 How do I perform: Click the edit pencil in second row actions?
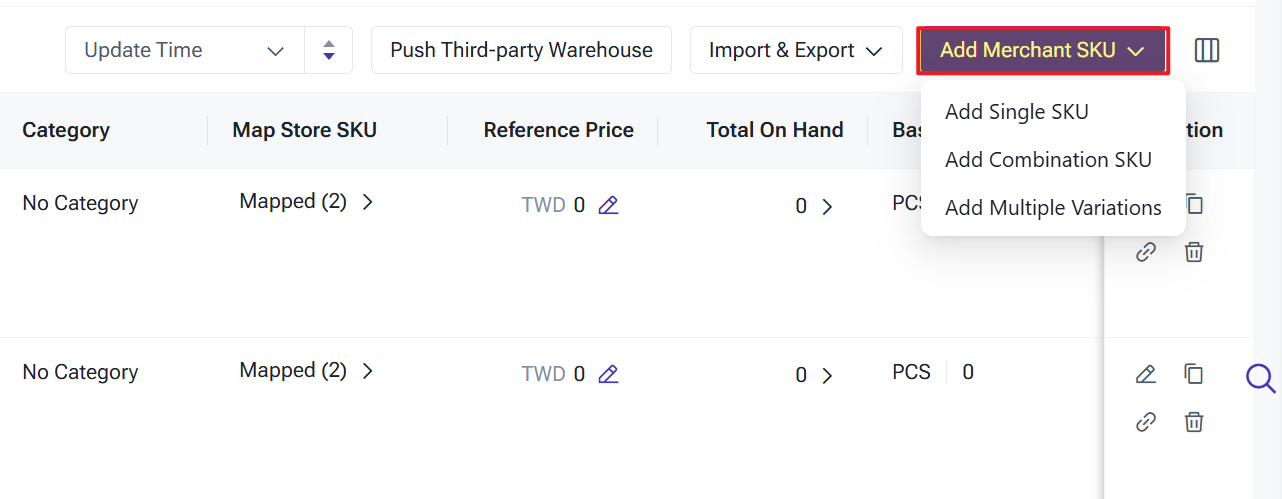tap(1146, 374)
